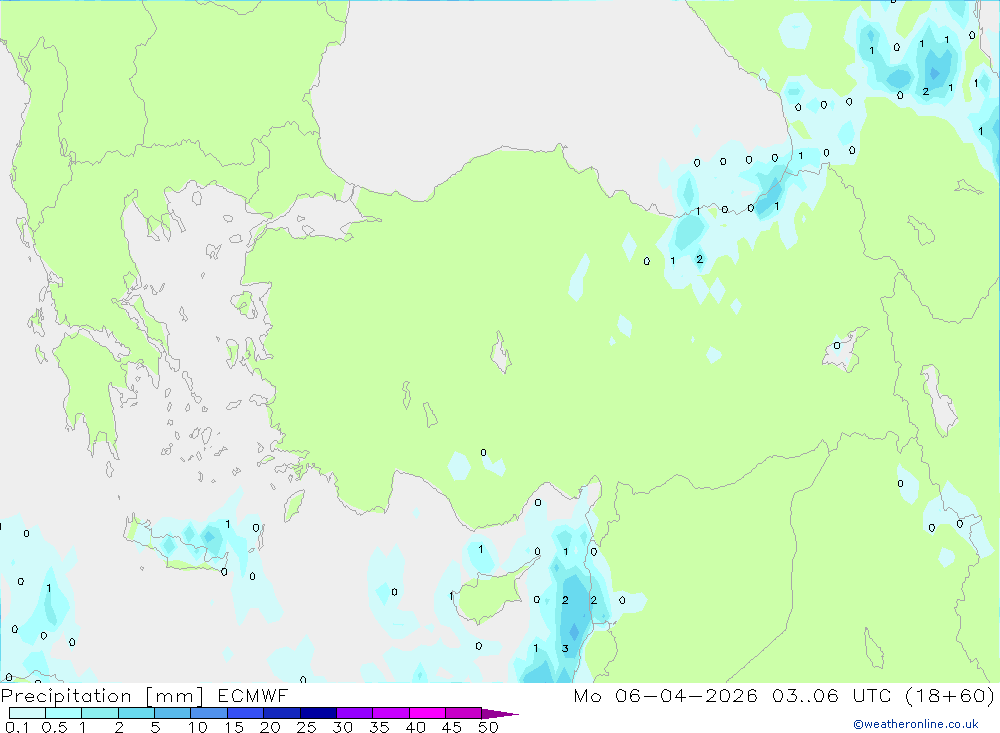Click the legend scale label '15'
Screen dimensions: 1000x733
pos(234,727)
